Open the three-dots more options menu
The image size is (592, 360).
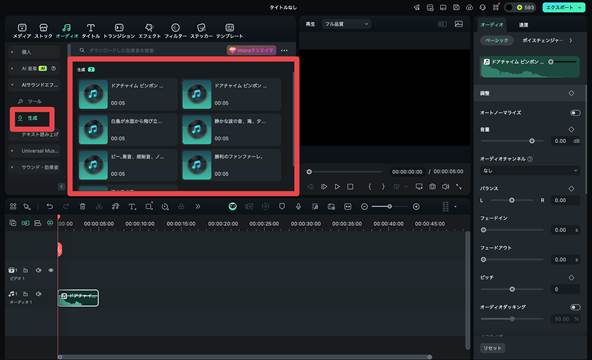pyautogui.click(x=284, y=50)
